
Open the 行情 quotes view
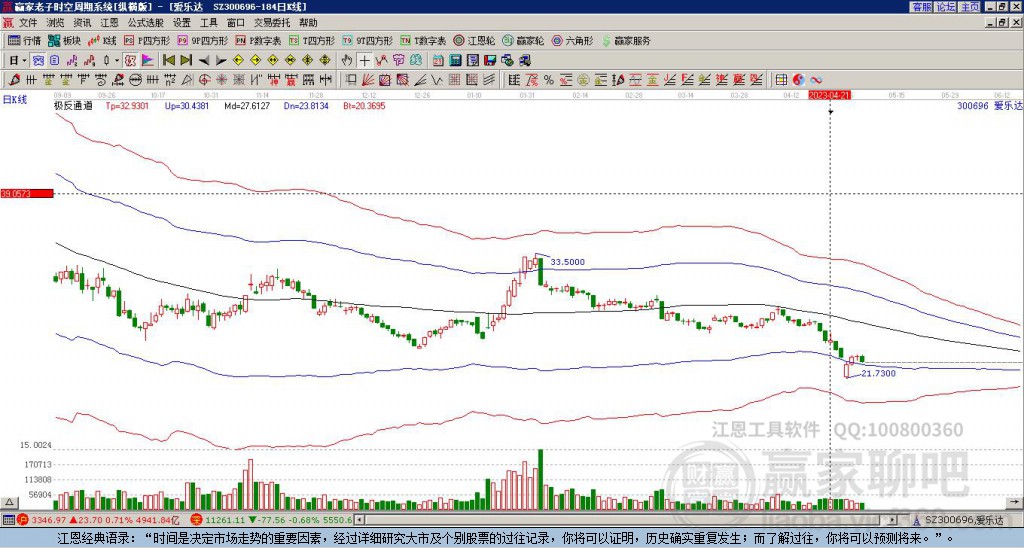click(25, 40)
